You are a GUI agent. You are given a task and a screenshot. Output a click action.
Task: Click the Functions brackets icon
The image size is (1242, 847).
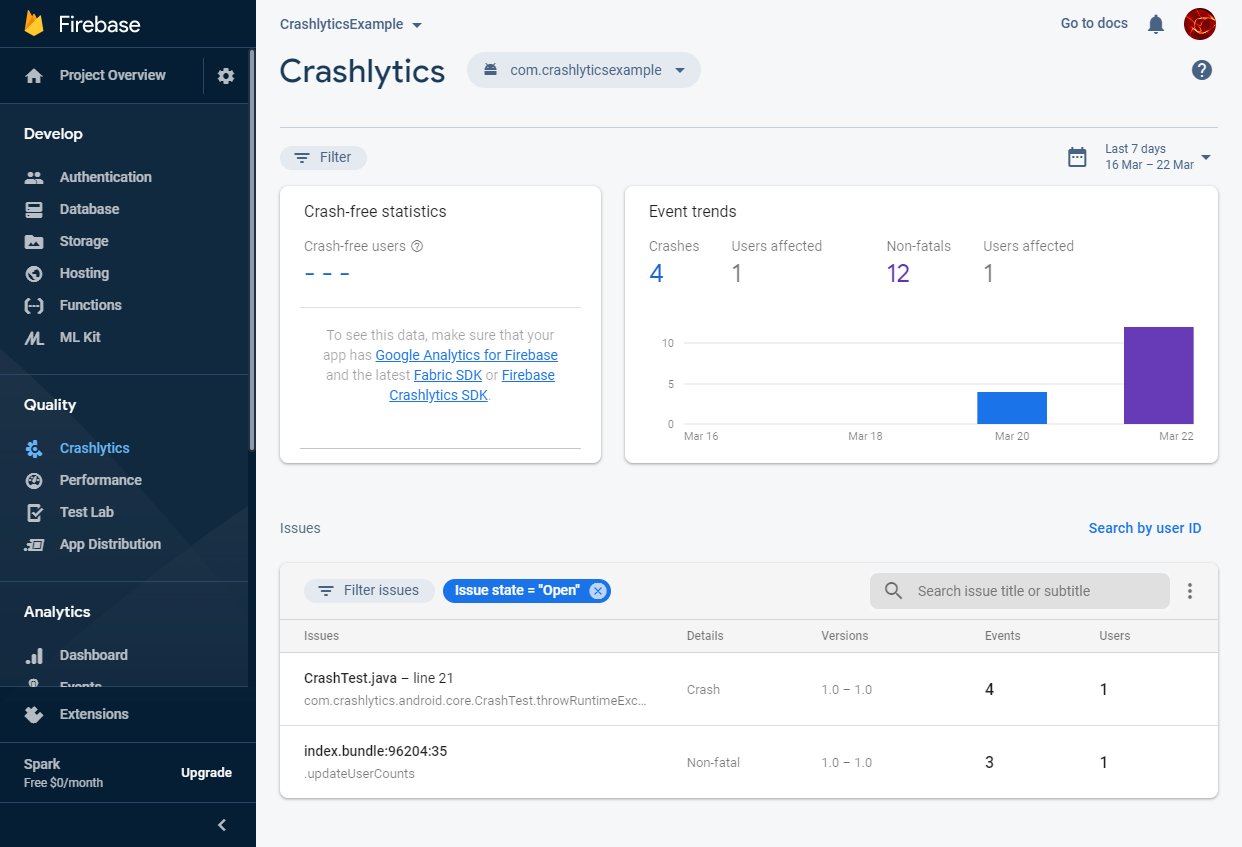(x=34, y=306)
